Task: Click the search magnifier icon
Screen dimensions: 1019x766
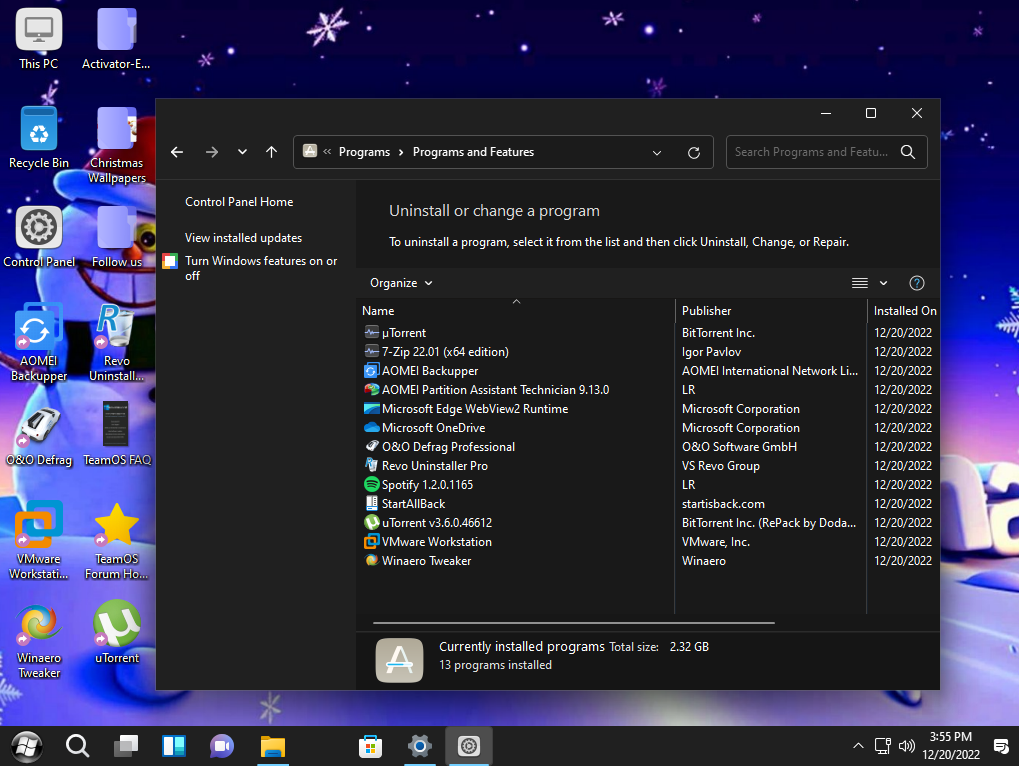Action: tap(907, 152)
